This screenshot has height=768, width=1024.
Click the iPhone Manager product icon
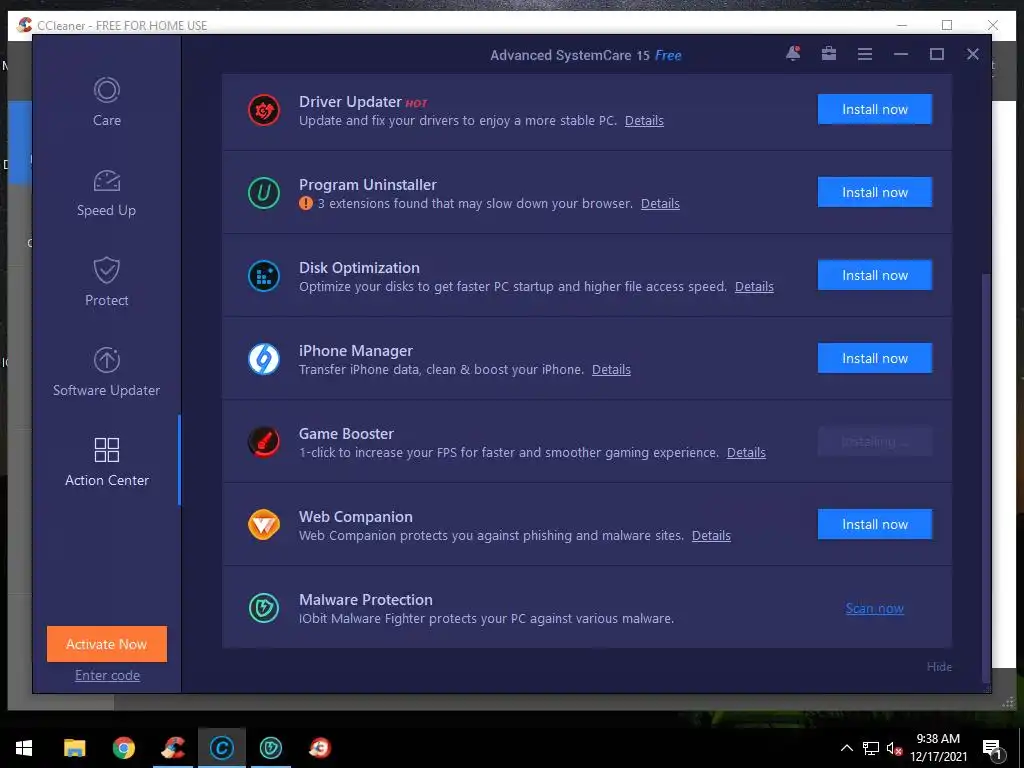264,359
